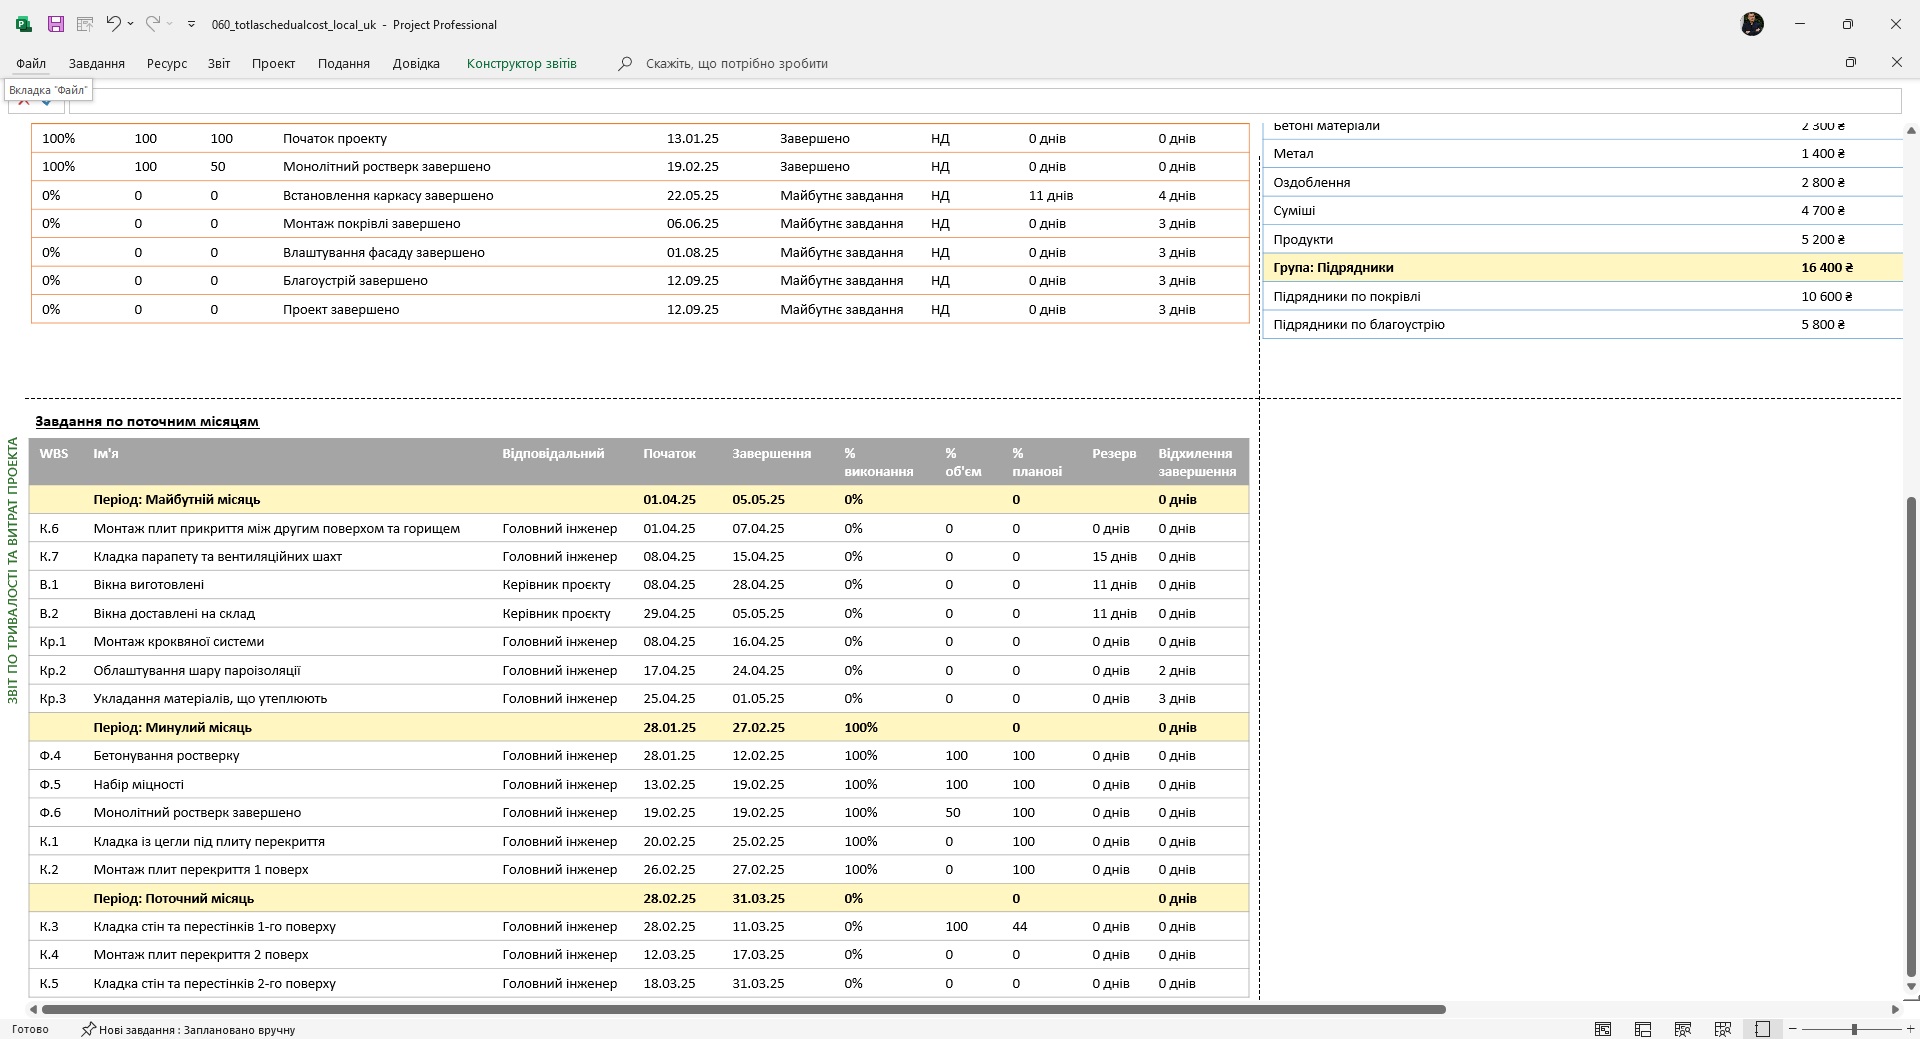This screenshot has height=1039, width=1920.
Task: Restore ribbon display options button
Action: (x=1850, y=62)
